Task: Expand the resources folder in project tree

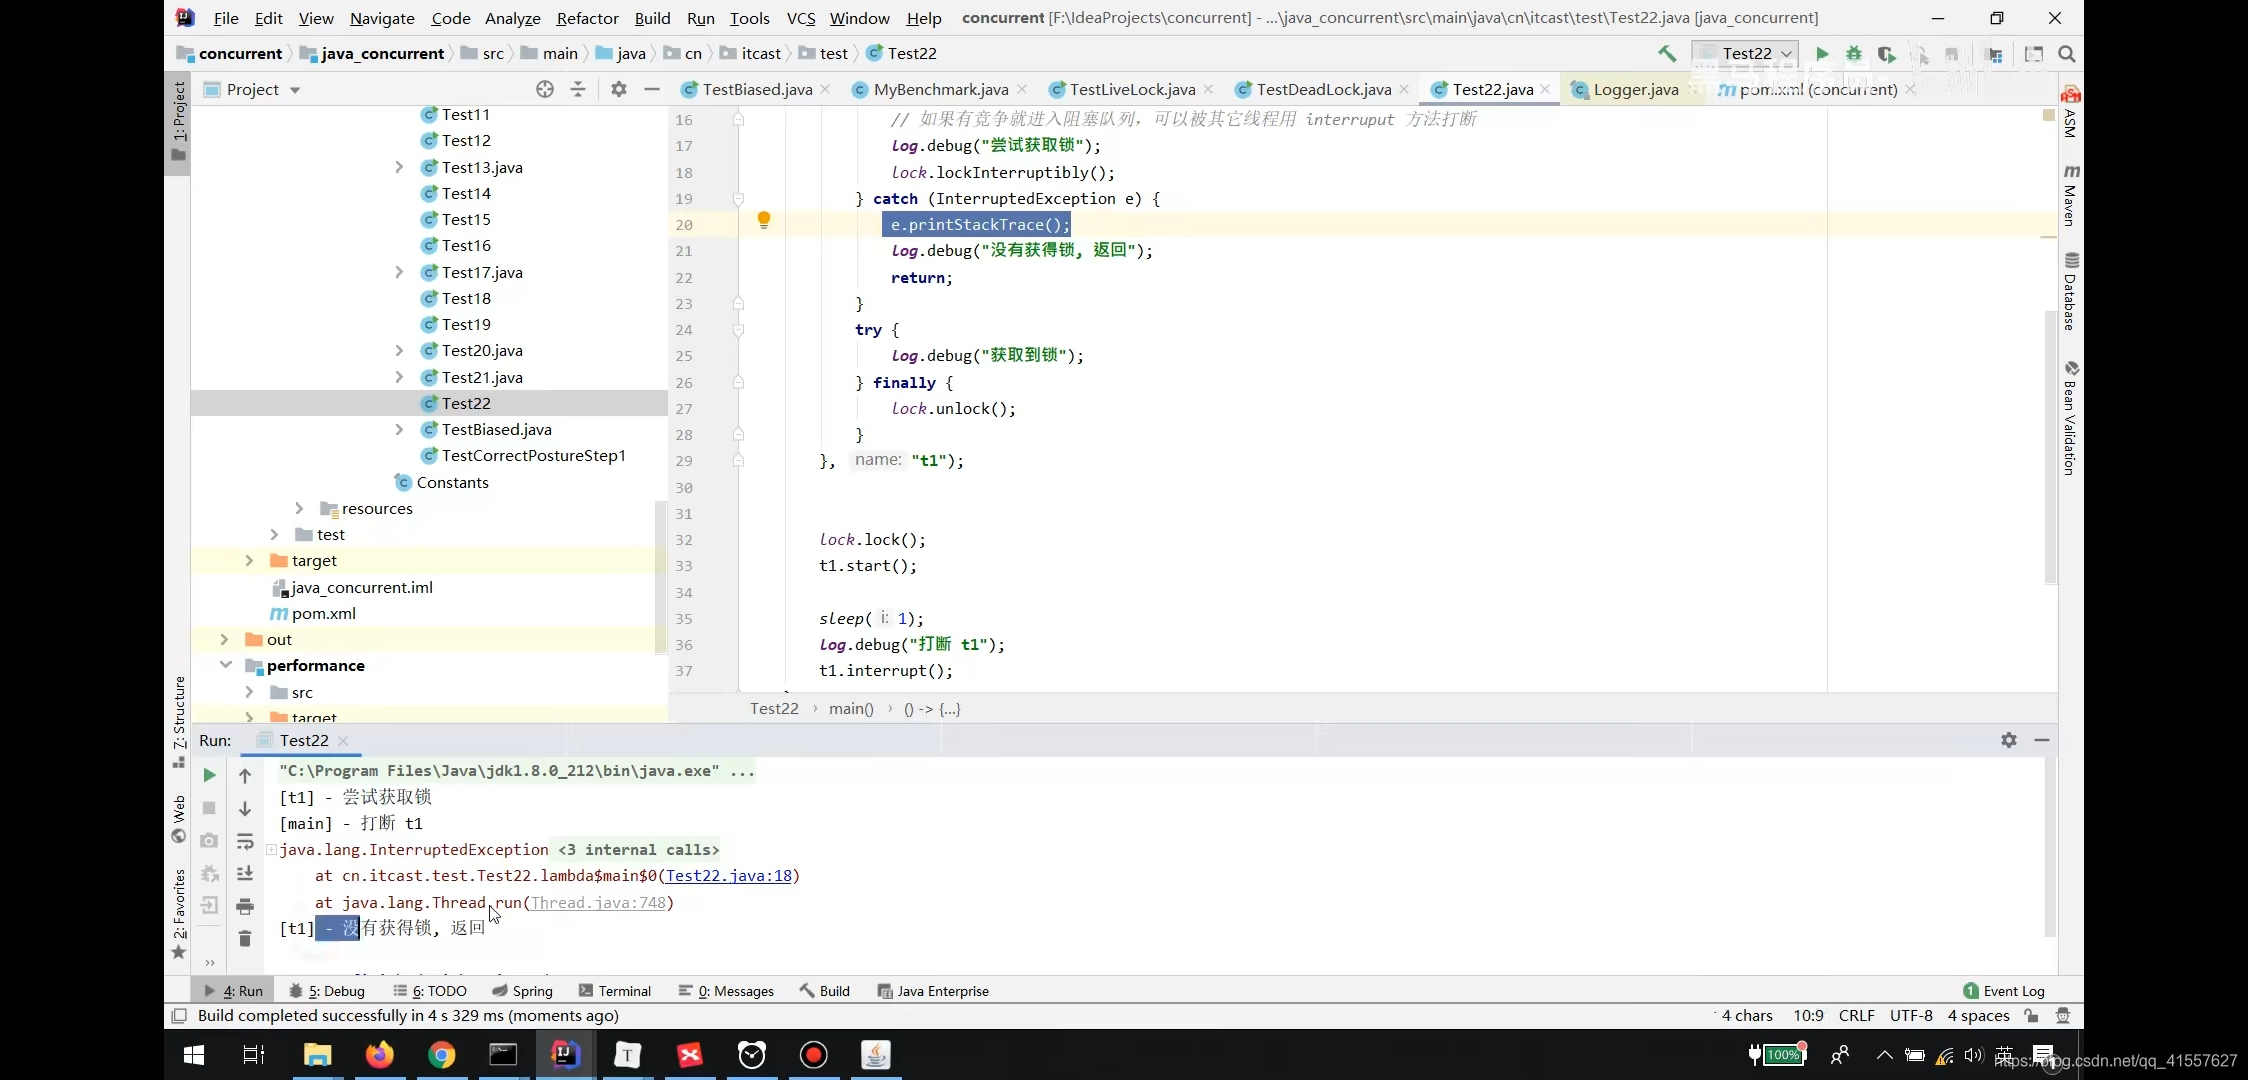Action: (x=300, y=508)
